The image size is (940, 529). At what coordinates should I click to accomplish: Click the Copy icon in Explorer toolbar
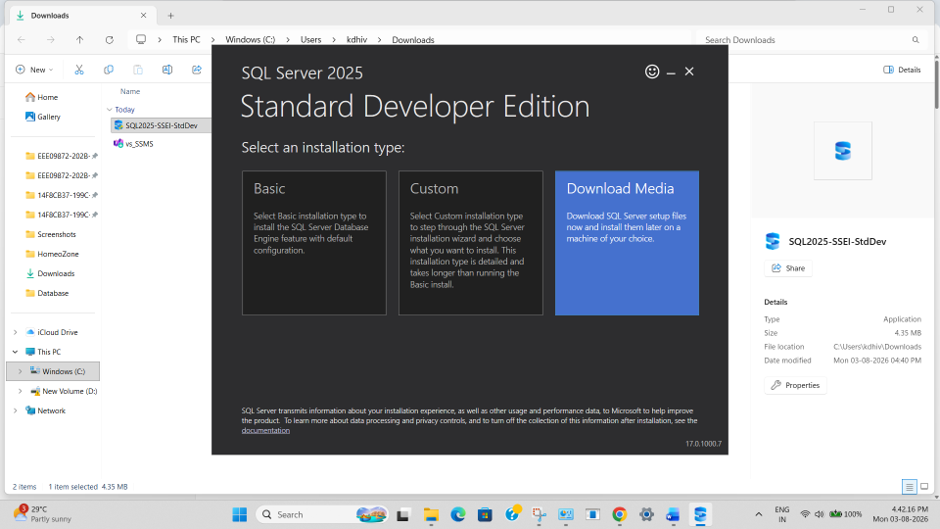pyautogui.click(x=109, y=70)
